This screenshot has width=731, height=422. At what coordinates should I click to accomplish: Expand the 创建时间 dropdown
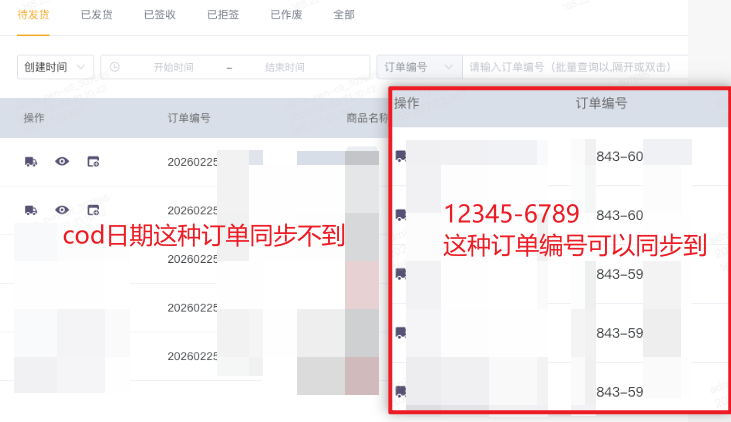pos(55,67)
